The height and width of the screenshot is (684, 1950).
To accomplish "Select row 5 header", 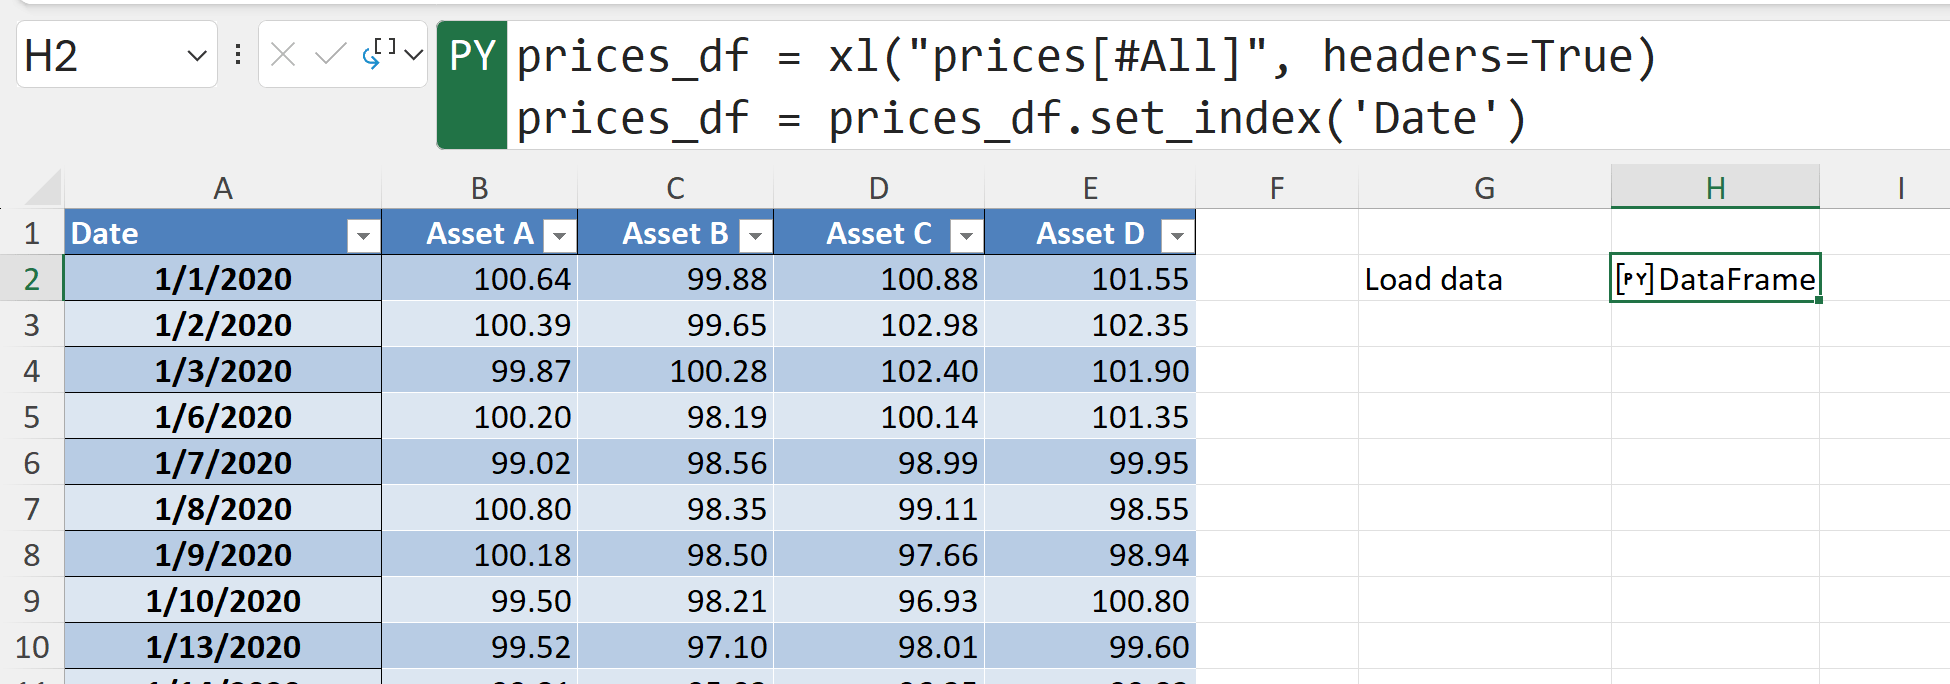I will 32,417.
